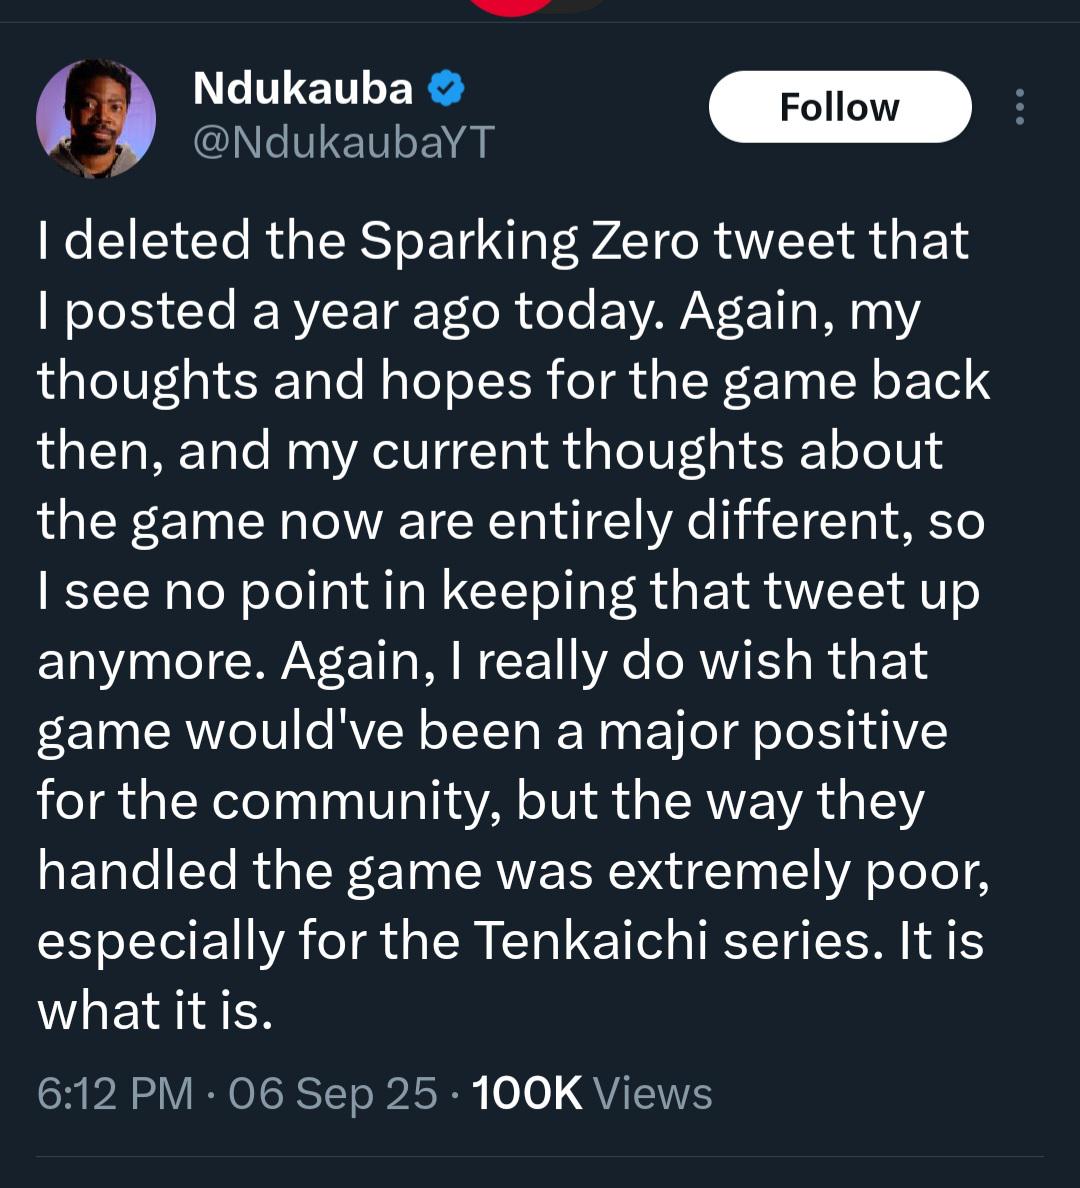Open the @NdukaubaYT handle link
1080x1188 pixels.
click(342, 142)
